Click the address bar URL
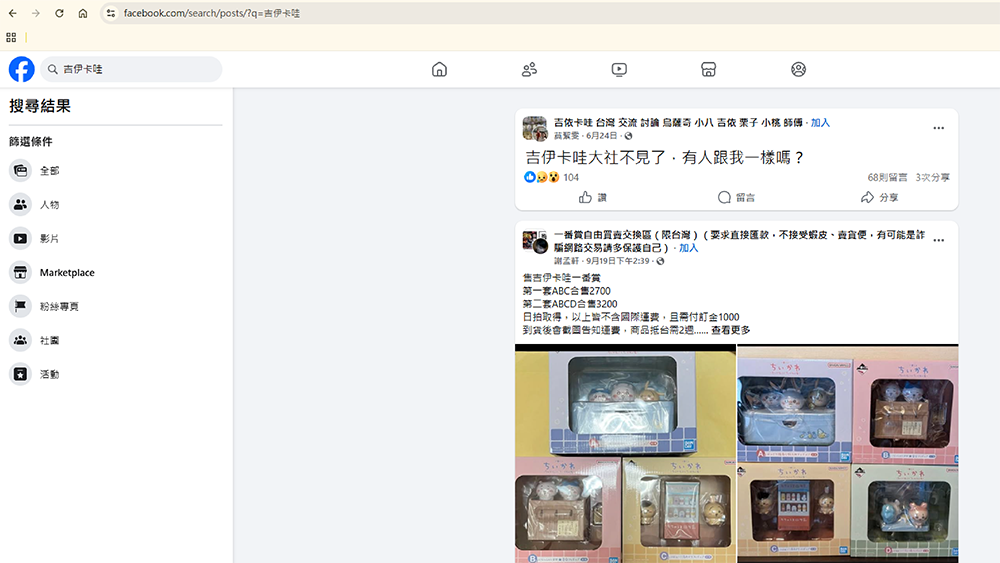 click(211, 13)
